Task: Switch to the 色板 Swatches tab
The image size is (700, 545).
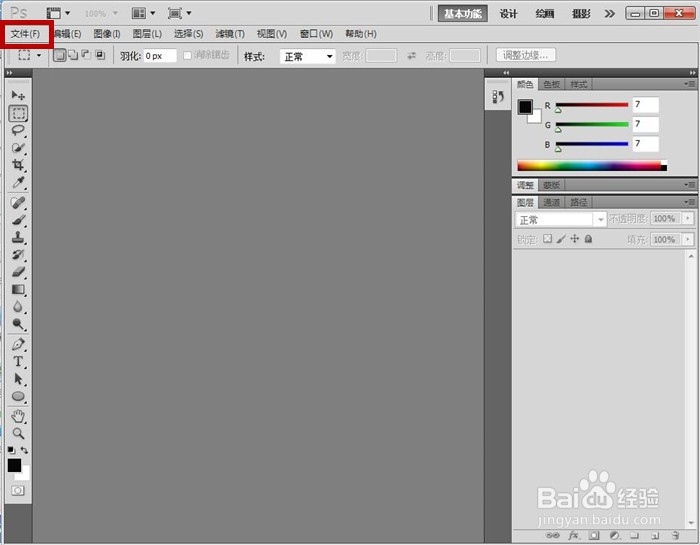Action: [551, 84]
